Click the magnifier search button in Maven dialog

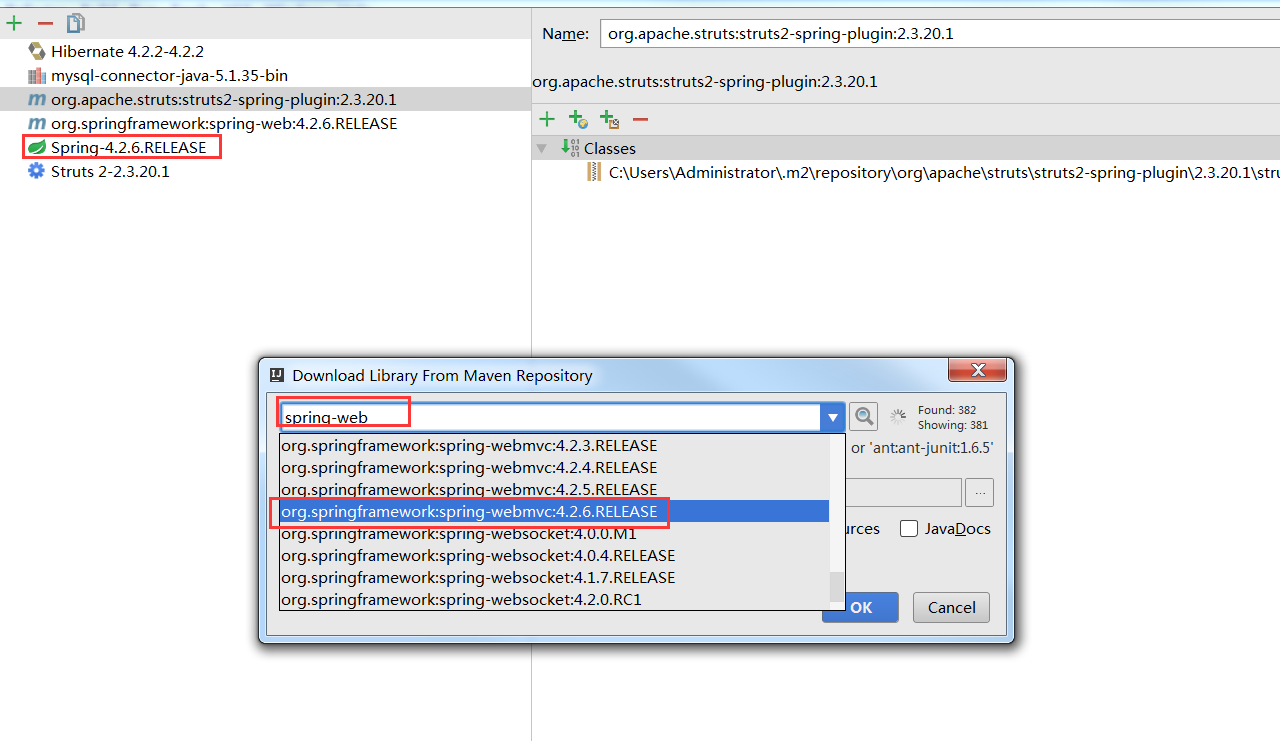click(863, 416)
